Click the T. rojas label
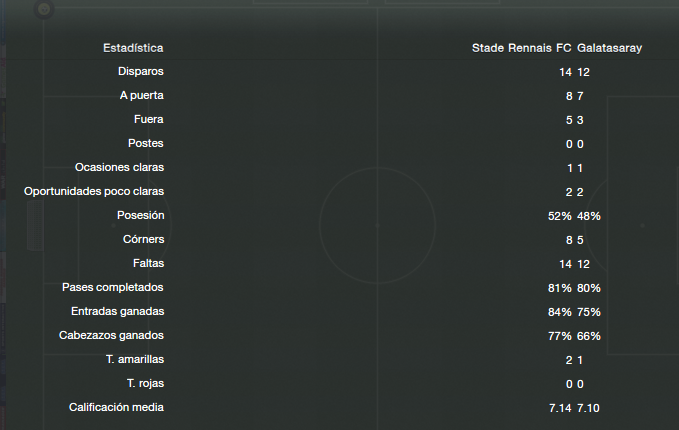The height and width of the screenshot is (430, 679). (x=145, y=384)
